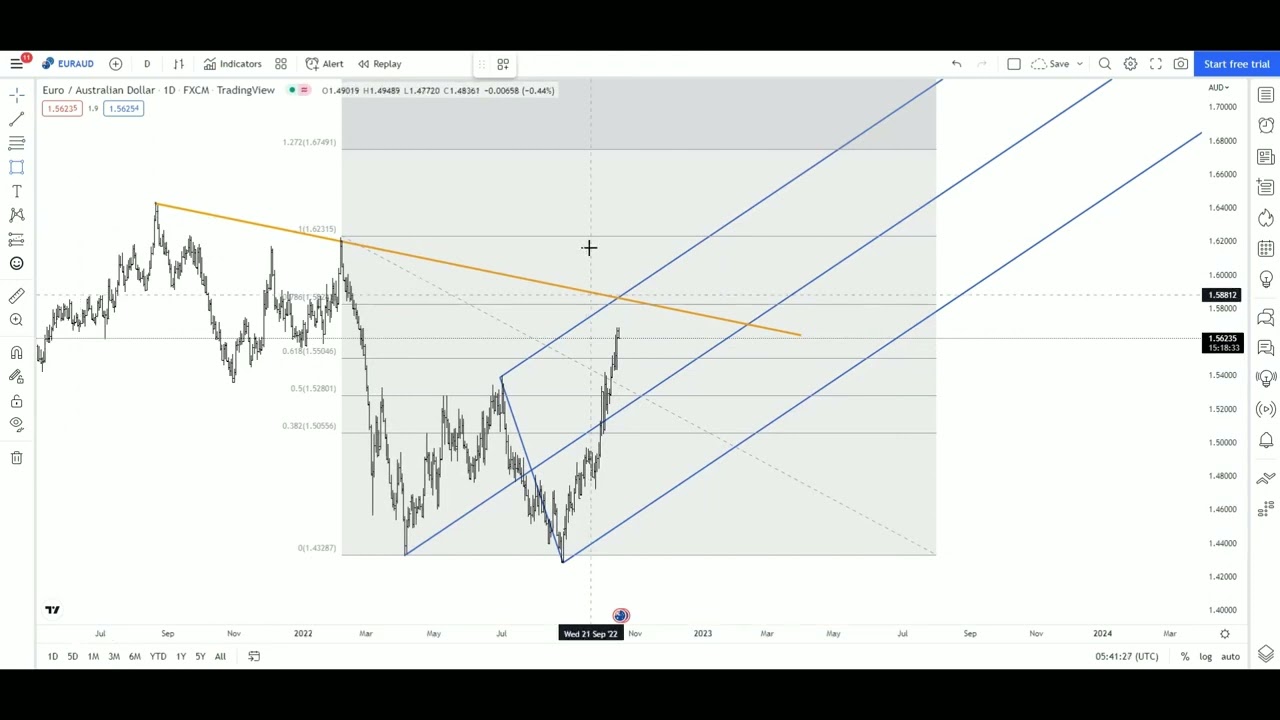This screenshot has height=720, width=1280.
Task: Toggle stay in drawing mode
Action: 17,377
